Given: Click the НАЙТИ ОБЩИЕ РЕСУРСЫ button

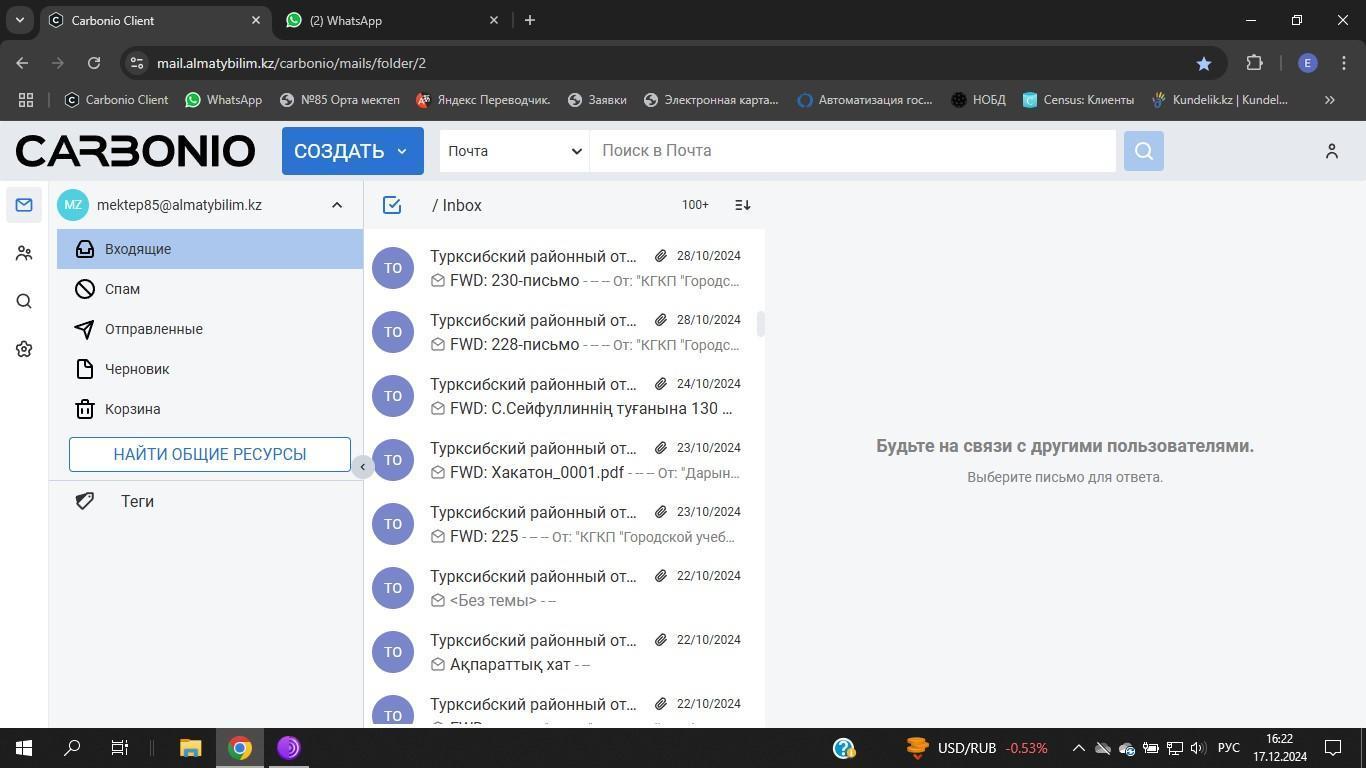Looking at the screenshot, I should pos(210,454).
